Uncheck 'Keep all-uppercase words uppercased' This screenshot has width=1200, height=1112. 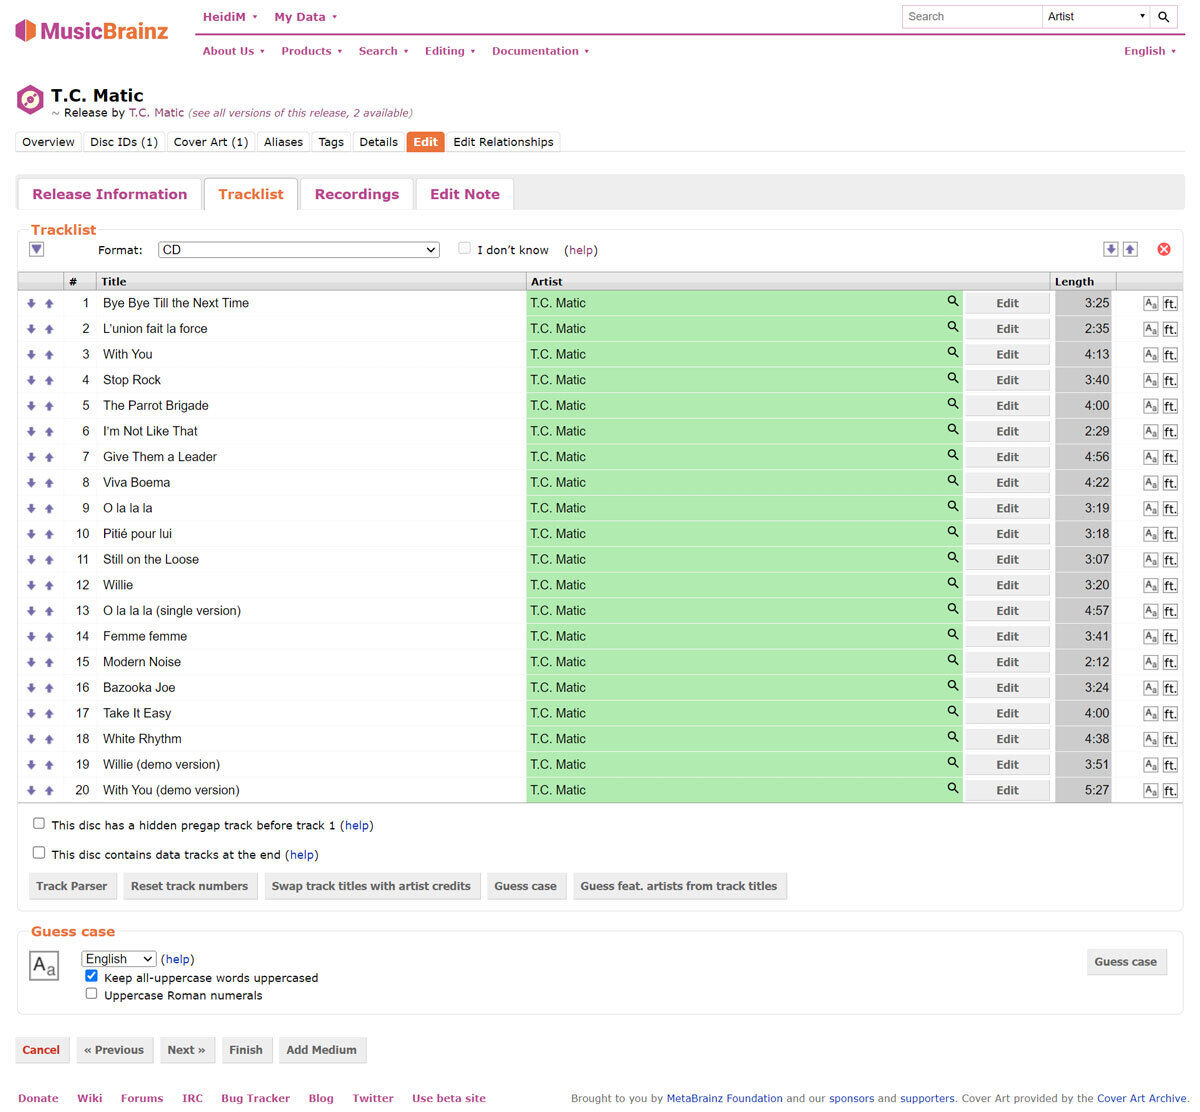pyautogui.click(x=91, y=976)
